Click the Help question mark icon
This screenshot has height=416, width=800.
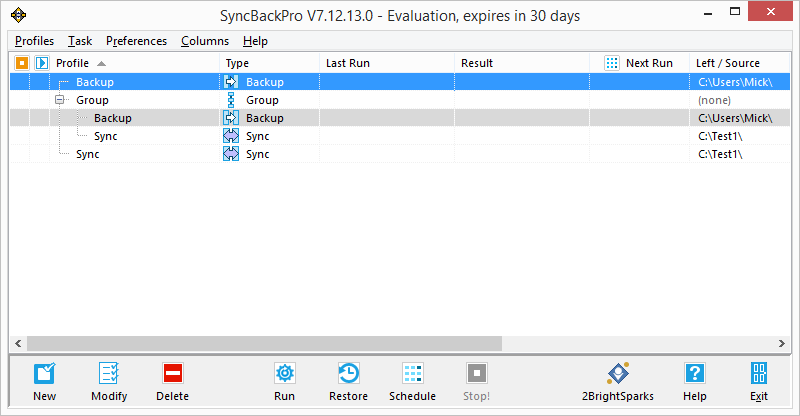[x=694, y=374]
